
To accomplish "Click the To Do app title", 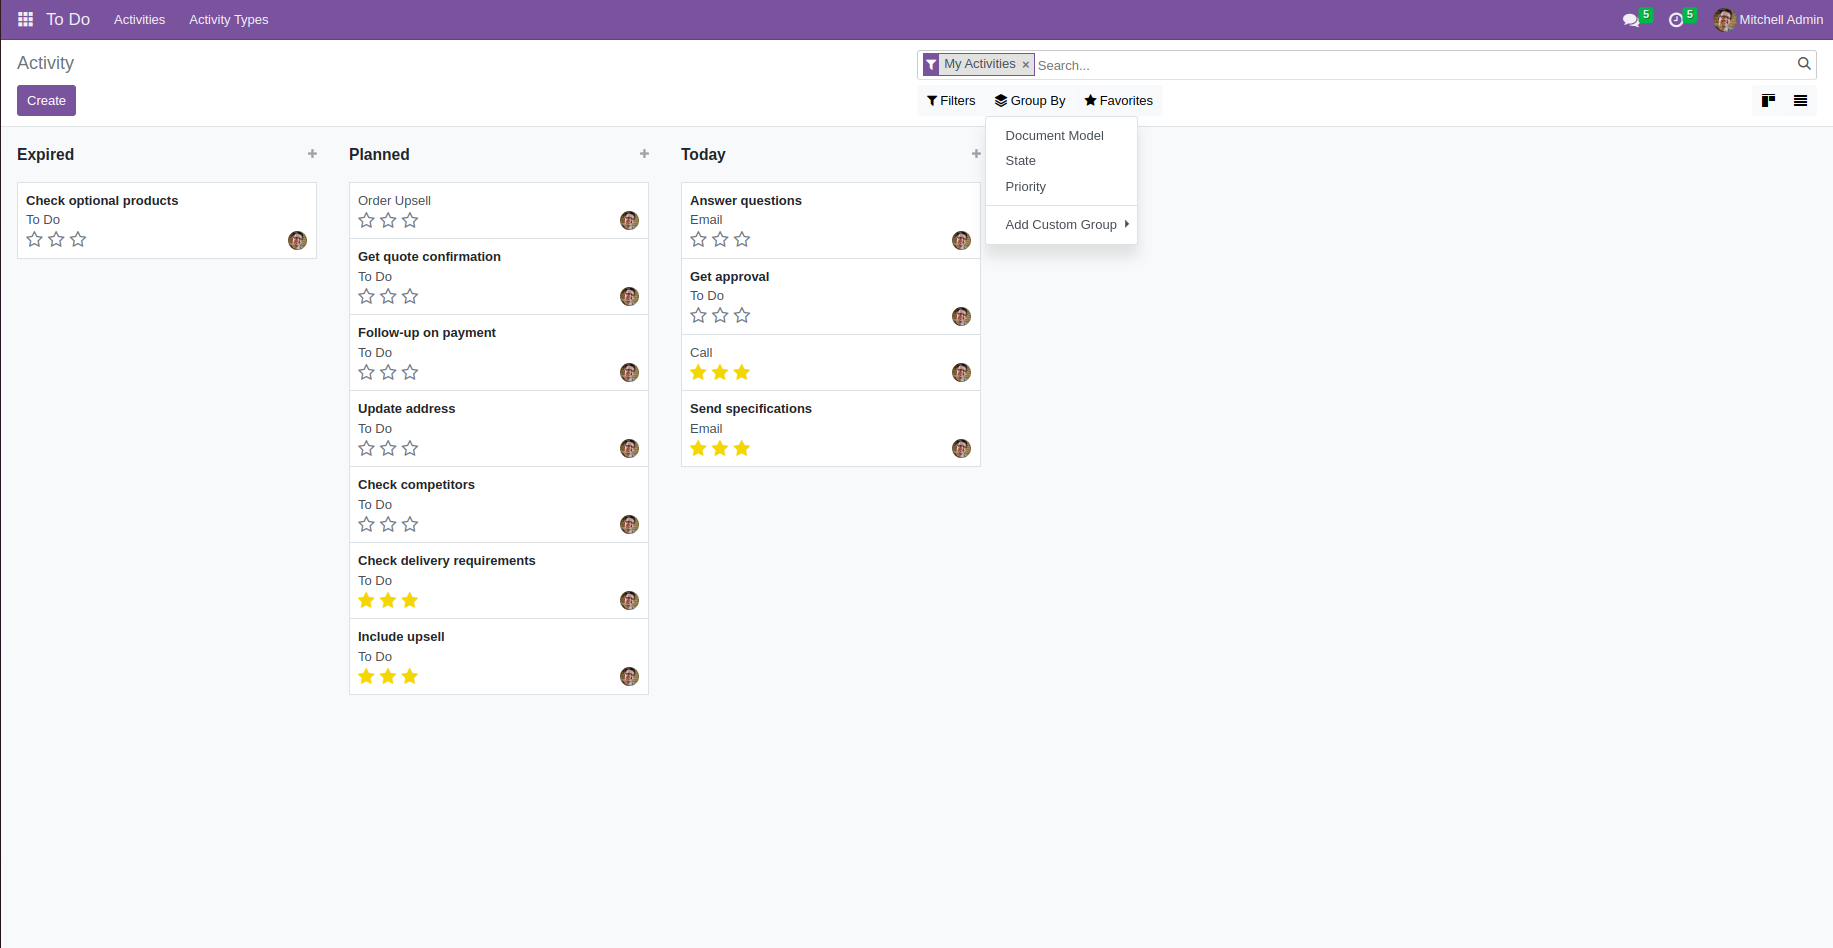I will 68,20.
